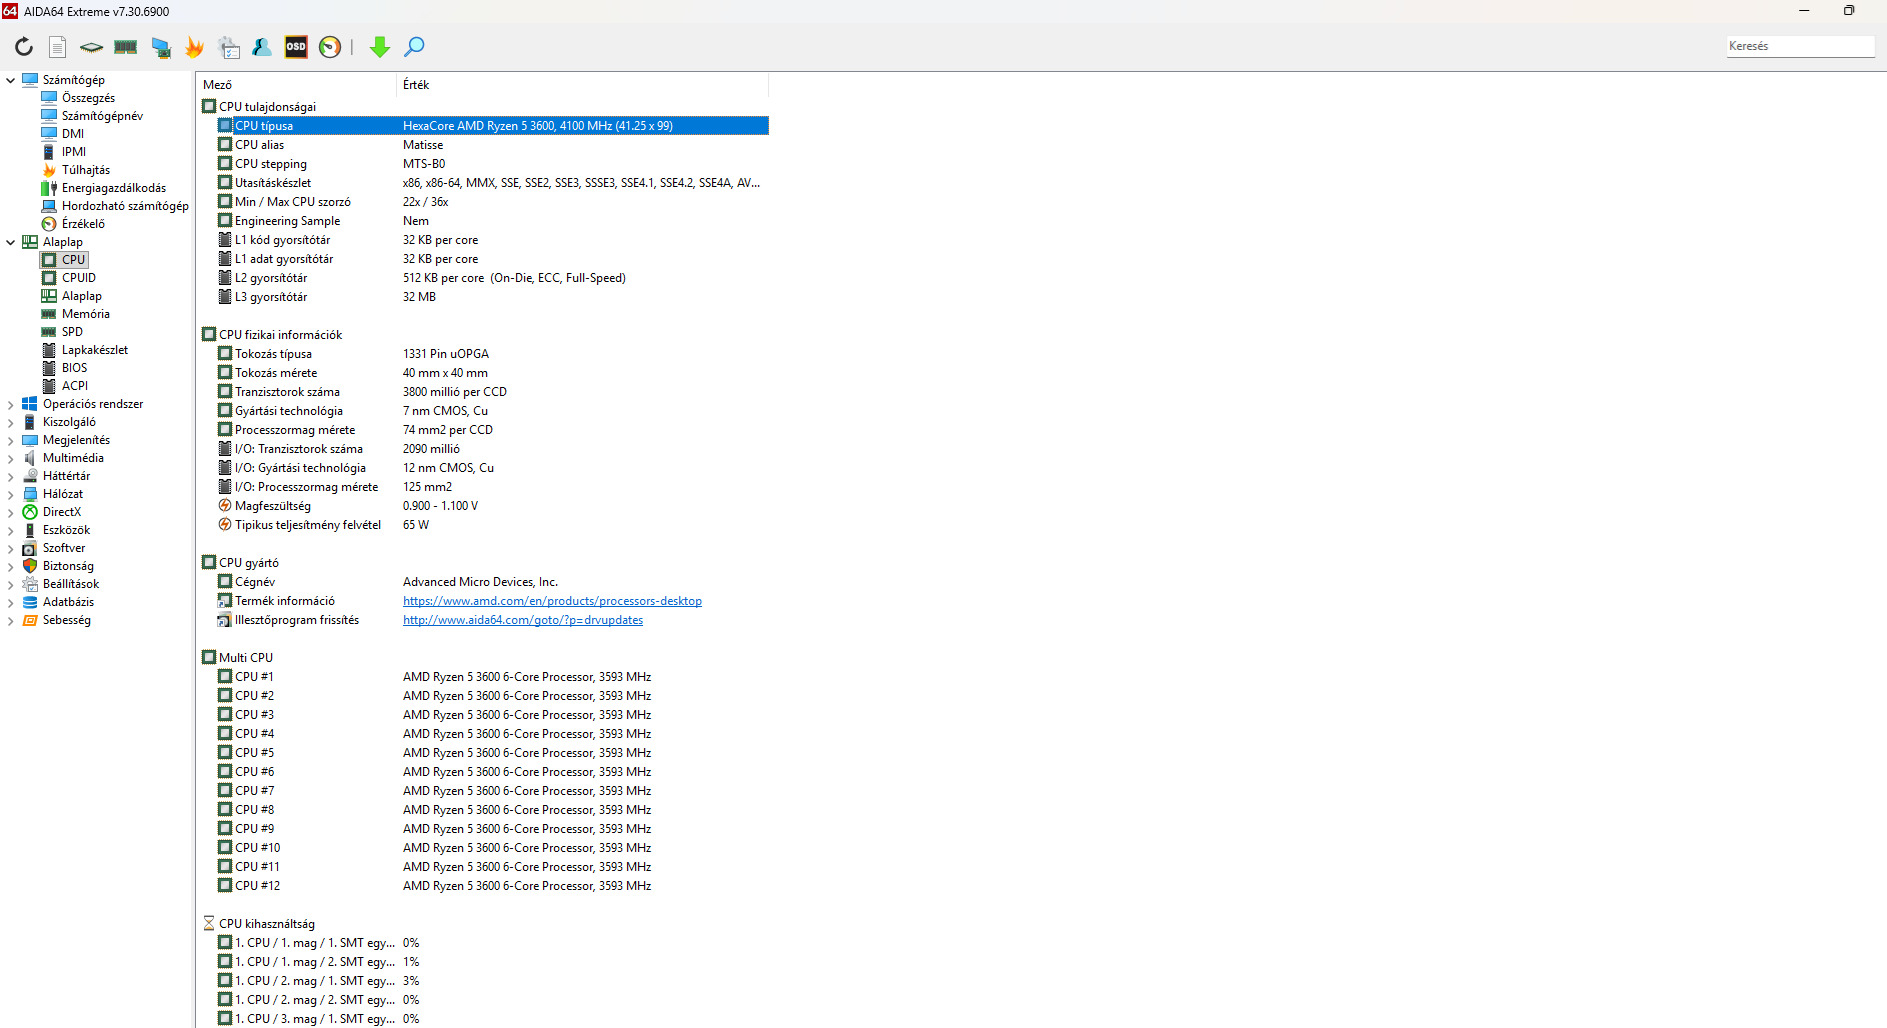Open the BIOS tree item

pos(74,368)
